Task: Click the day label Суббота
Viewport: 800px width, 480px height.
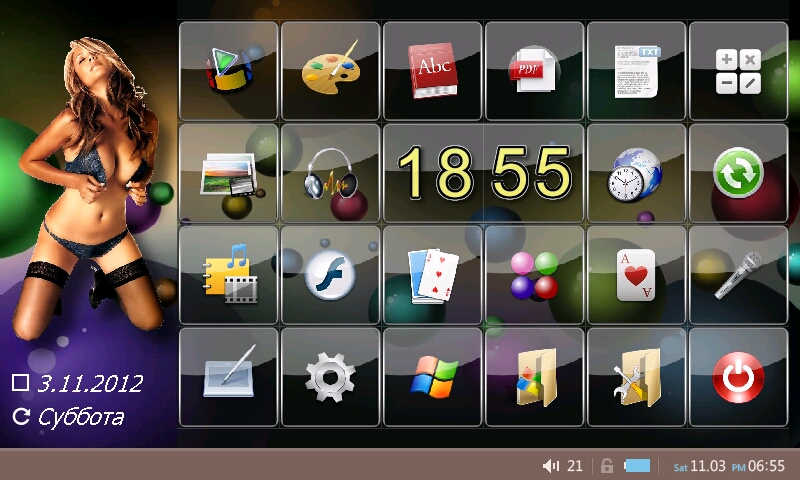Action: point(81,417)
